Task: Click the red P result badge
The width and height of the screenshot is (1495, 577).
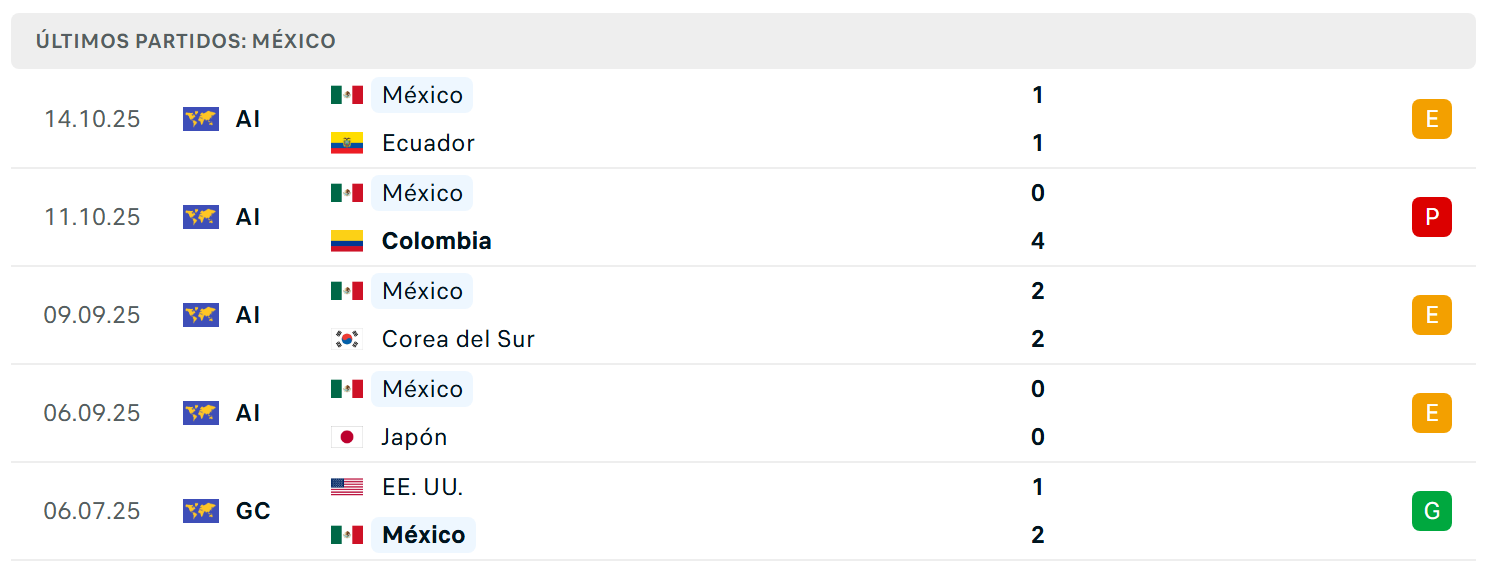Action: coord(1432,217)
